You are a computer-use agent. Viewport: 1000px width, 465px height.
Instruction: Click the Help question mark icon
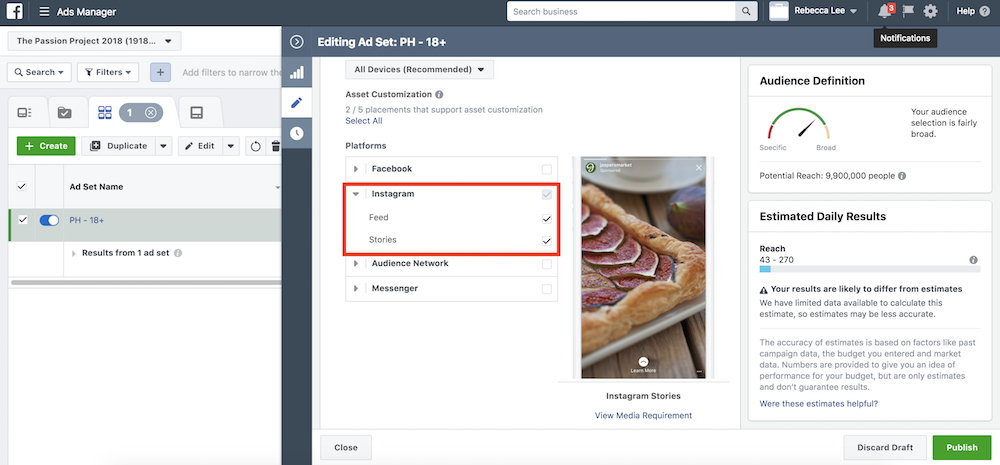click(985, 11)
